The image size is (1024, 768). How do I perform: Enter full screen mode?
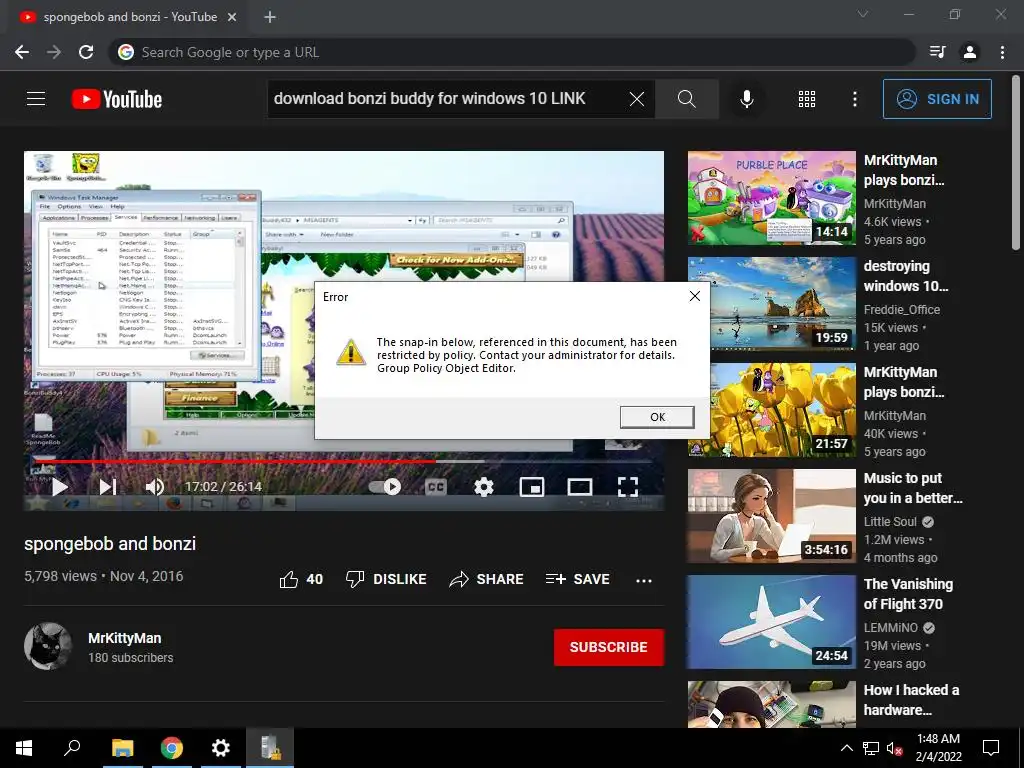pos(628,487)
